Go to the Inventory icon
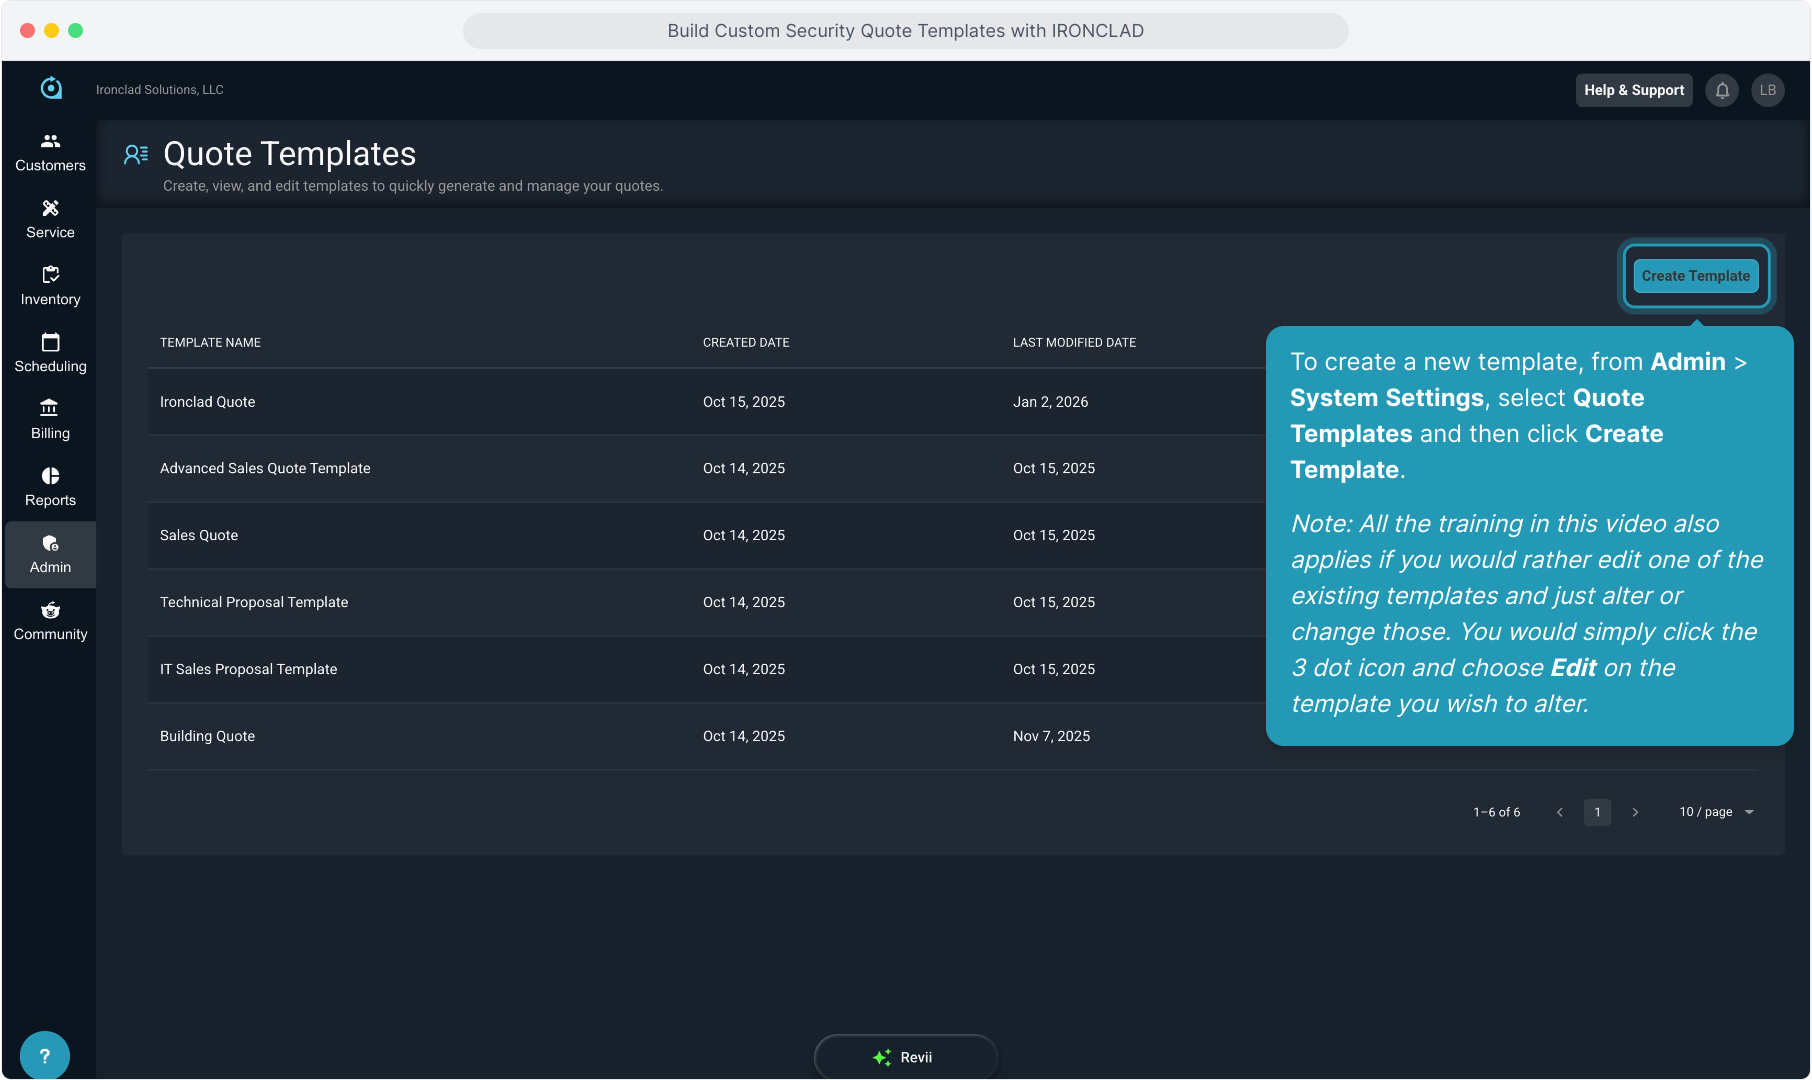Viewport: 1812px width, 1080px height. (50, 275)
